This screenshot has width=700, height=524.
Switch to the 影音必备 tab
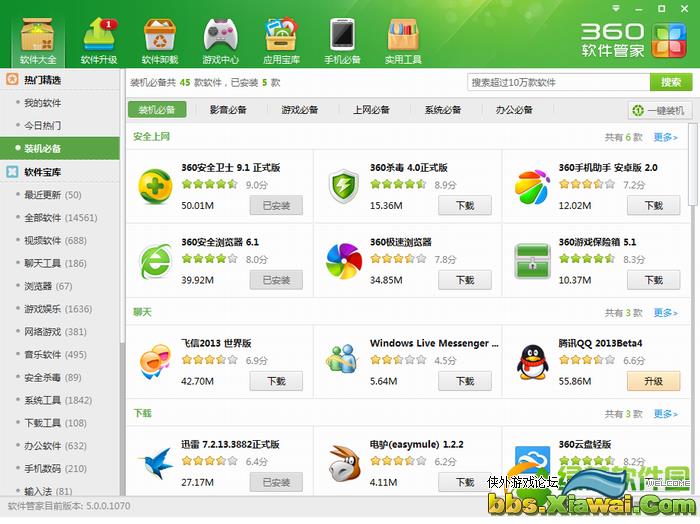point(228,109)
